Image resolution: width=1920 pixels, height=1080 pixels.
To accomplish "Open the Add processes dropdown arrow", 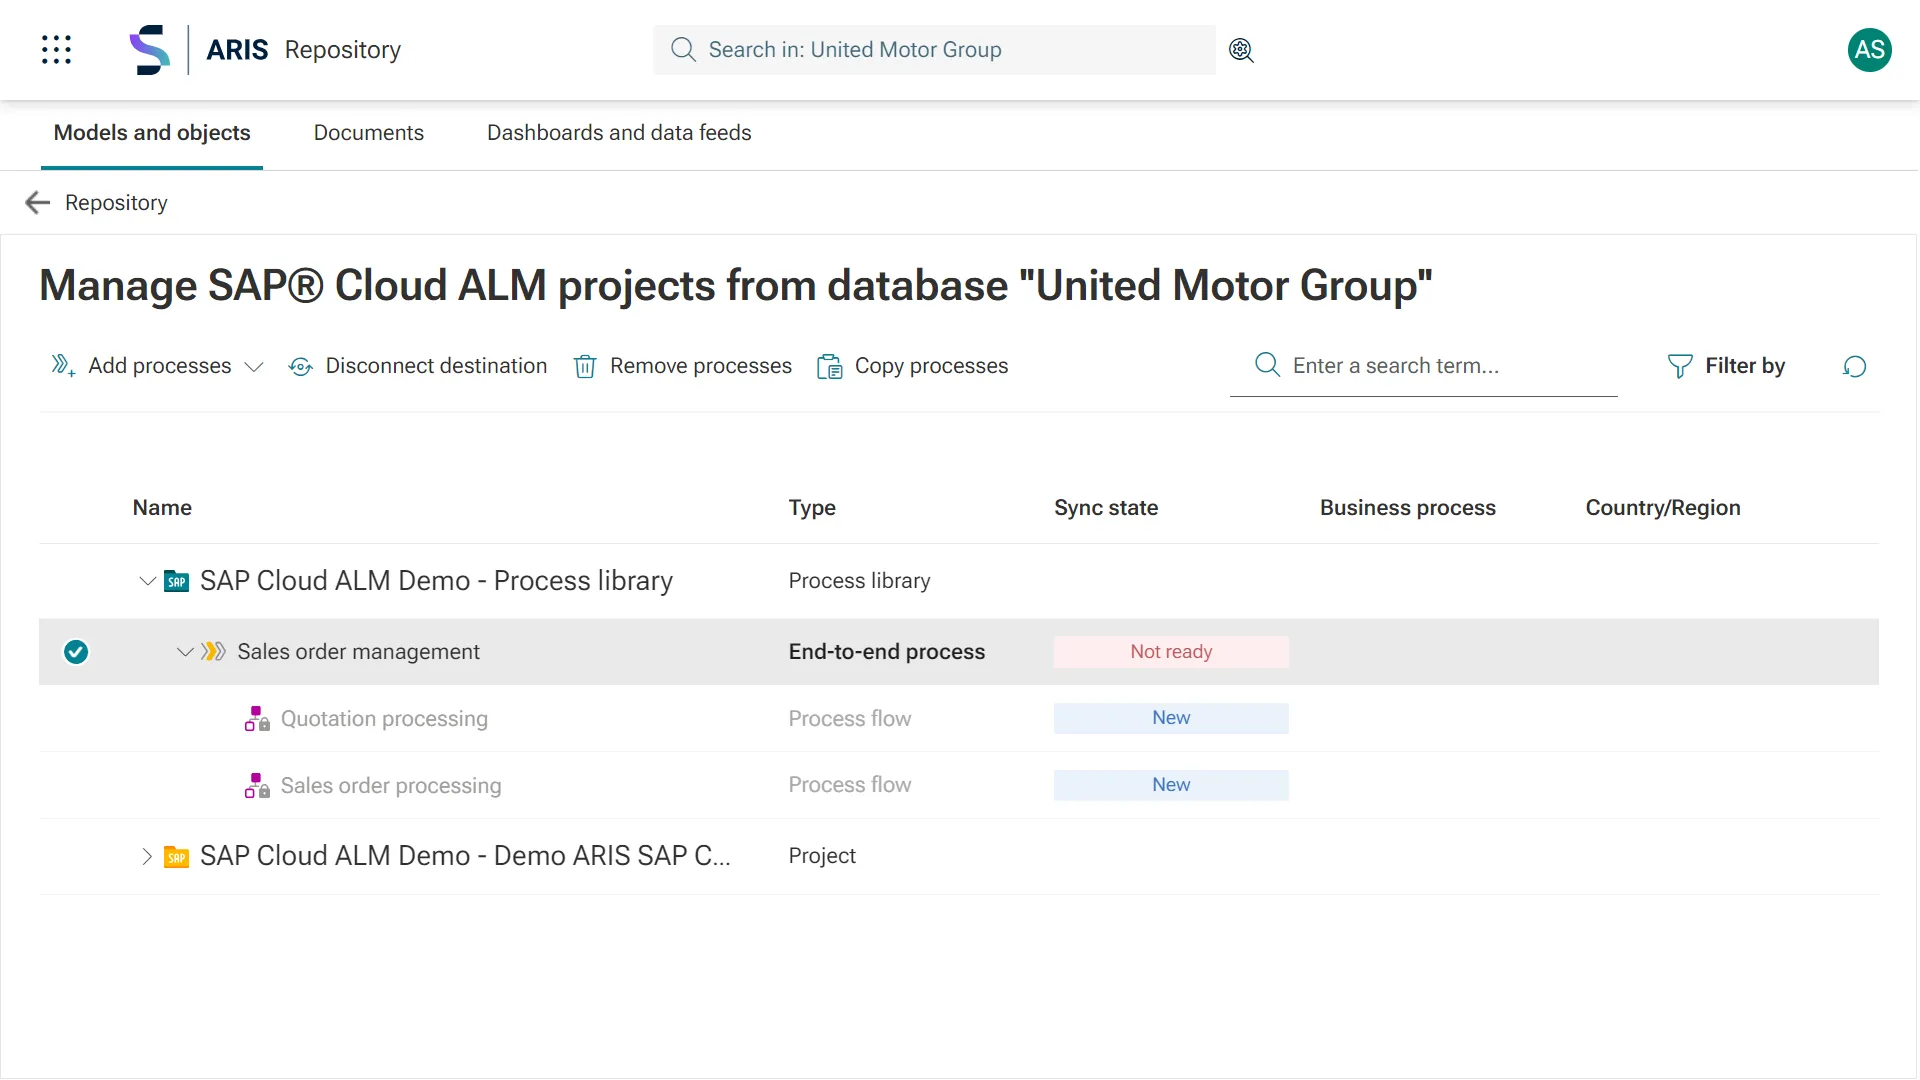I will click(254, 367).
